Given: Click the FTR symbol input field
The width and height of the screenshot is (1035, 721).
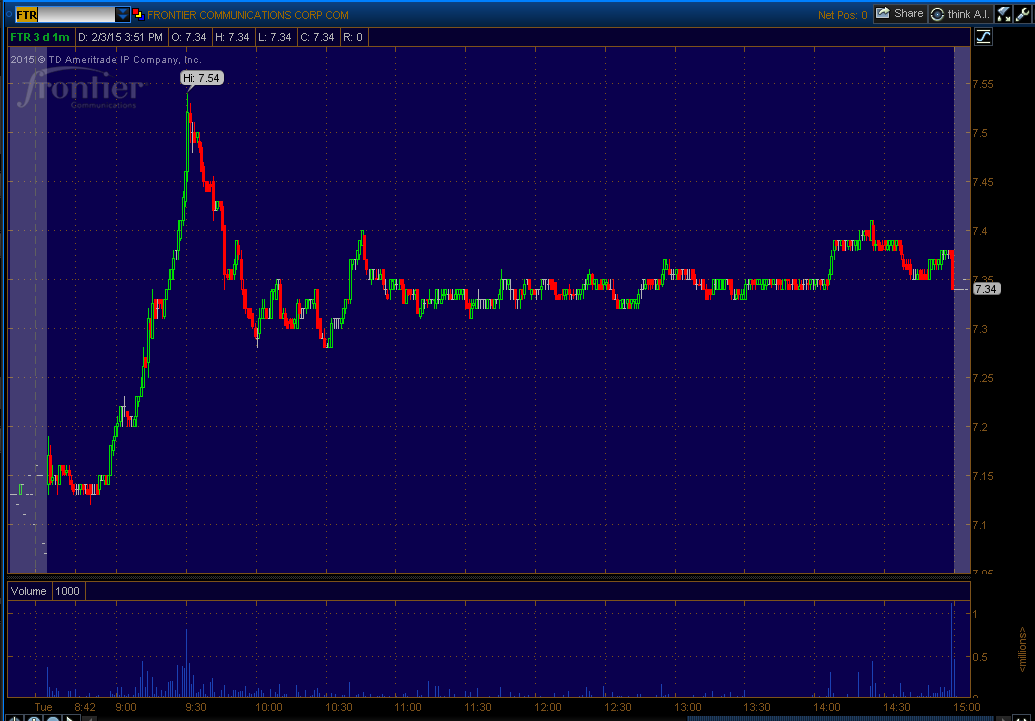Looking at the screenshot, I should [x=65, y=15].
